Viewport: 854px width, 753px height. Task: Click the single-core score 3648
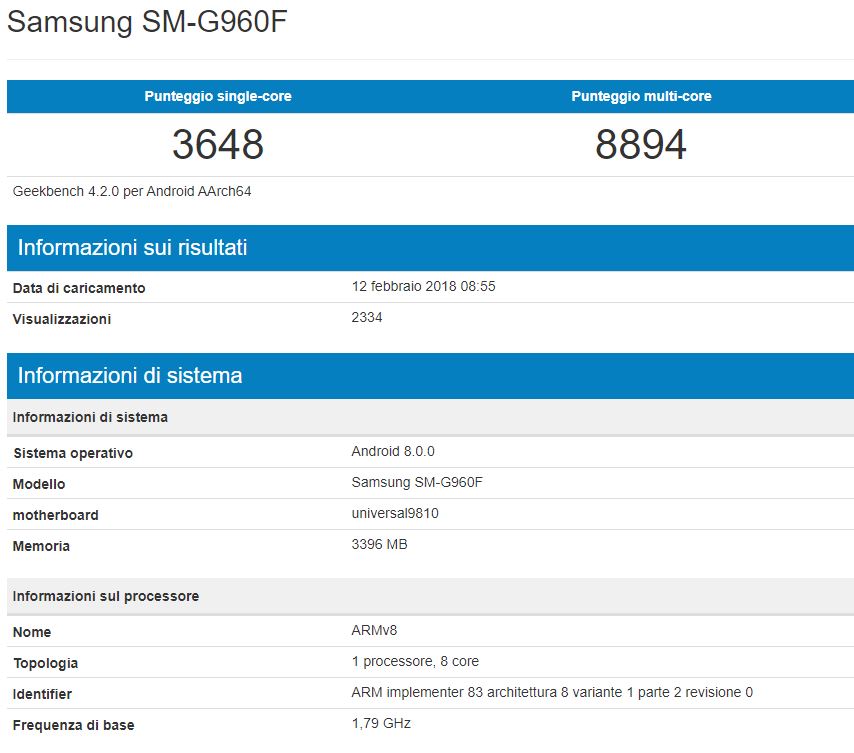pyautogui.click(x=218, y=145)
